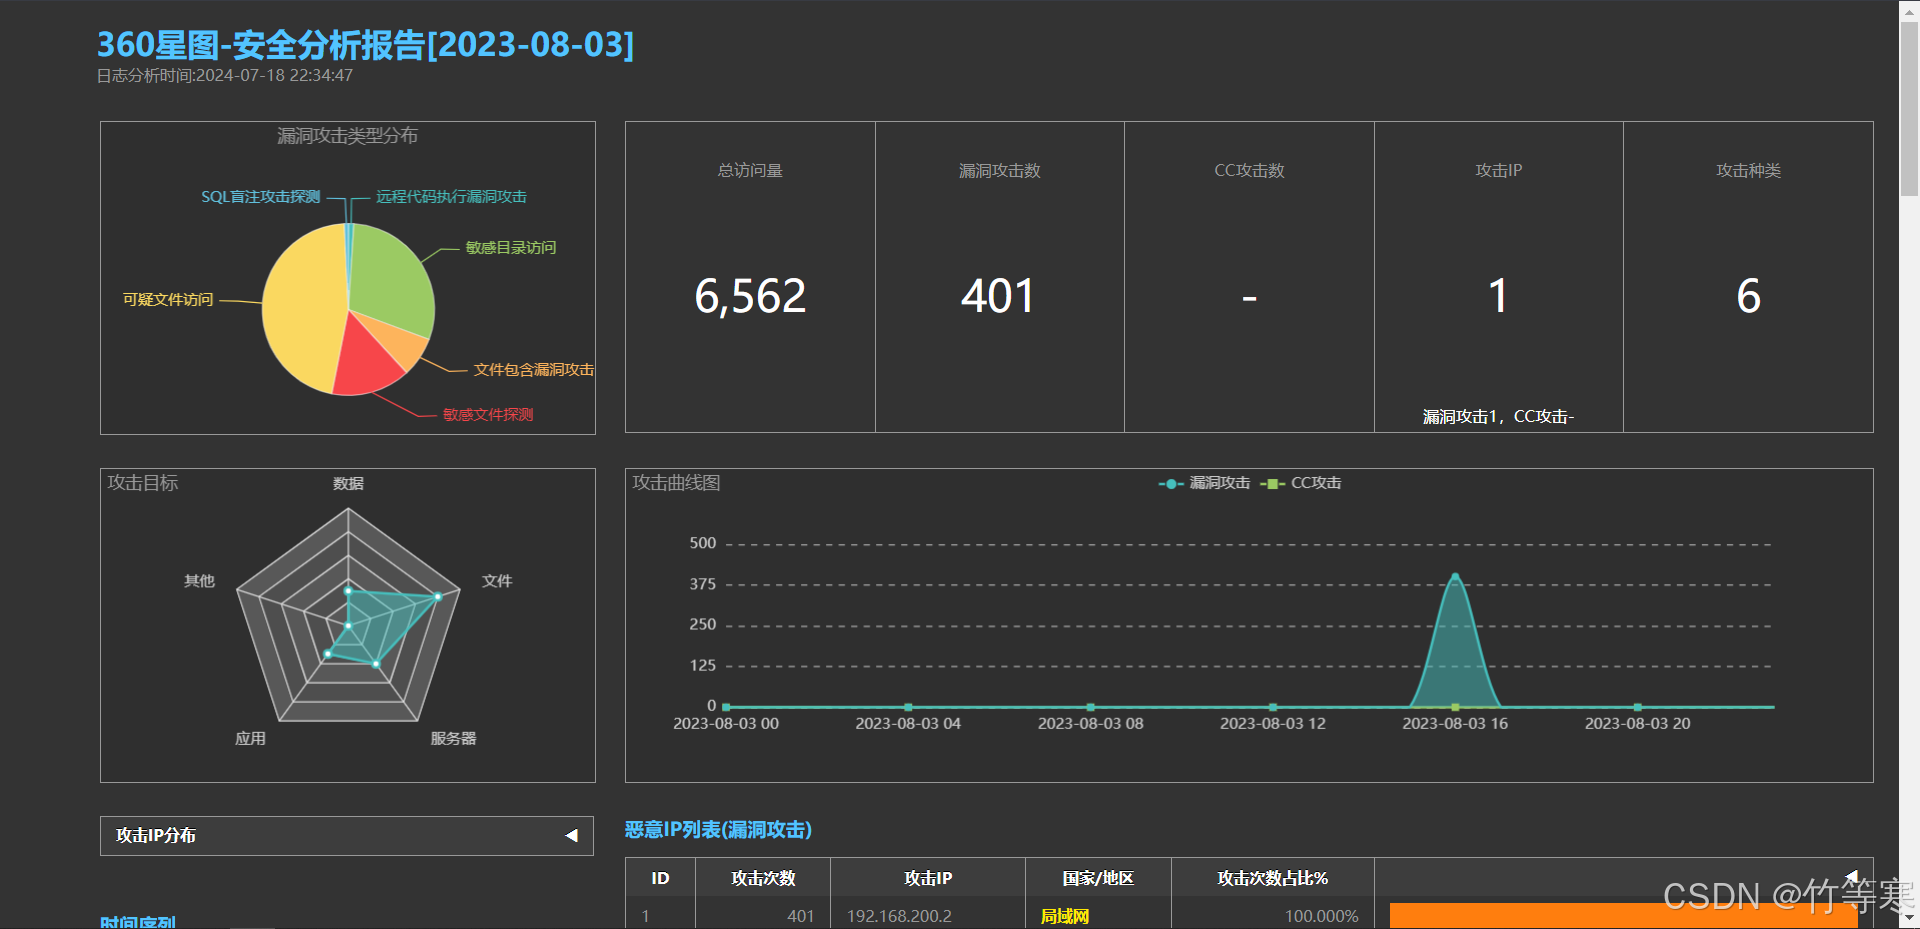The height and width of the screenshot is (929, 1920).
Task: Toggle CC攻击 legend in attack curve chart
Action: pos(1300,483)
